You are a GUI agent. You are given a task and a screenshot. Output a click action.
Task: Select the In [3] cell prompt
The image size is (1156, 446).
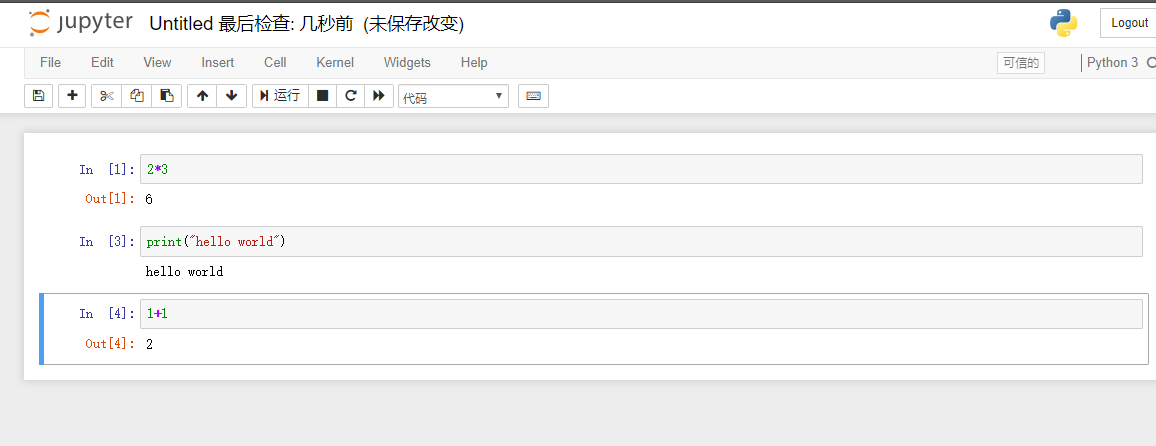(x=107, y=242)
